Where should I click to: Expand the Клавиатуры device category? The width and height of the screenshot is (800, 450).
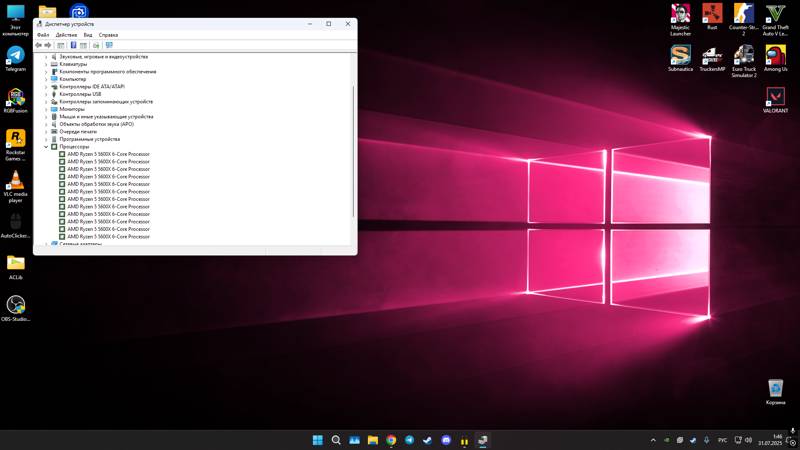46,64
